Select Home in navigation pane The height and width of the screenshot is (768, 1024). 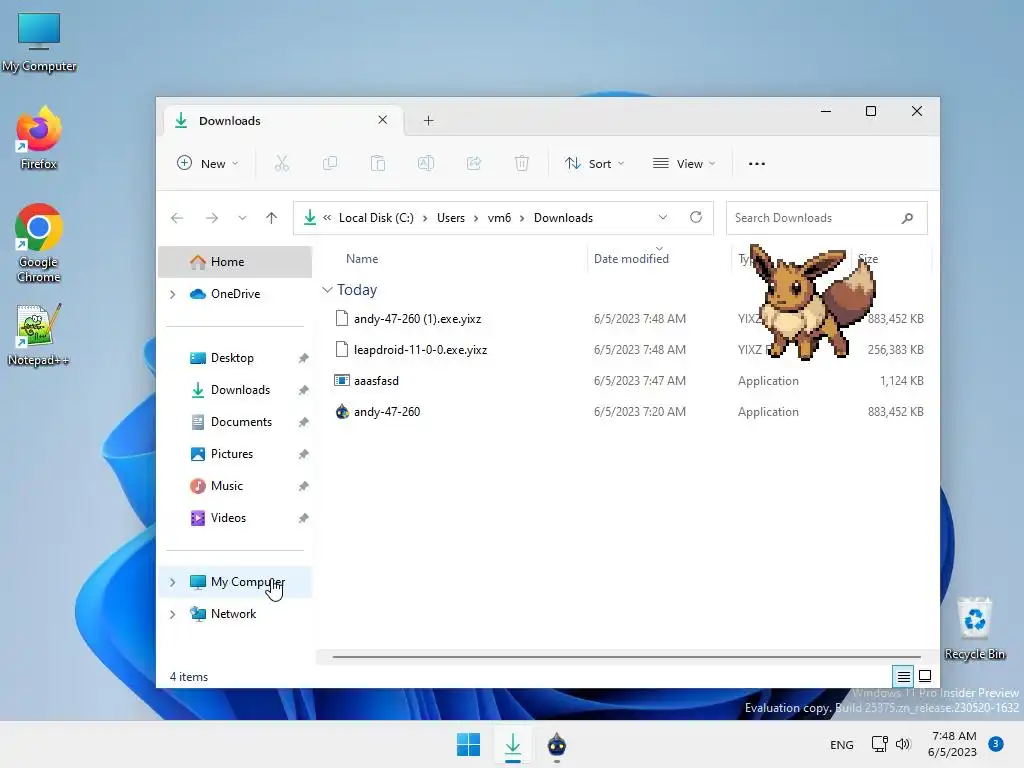pos(235,262)
